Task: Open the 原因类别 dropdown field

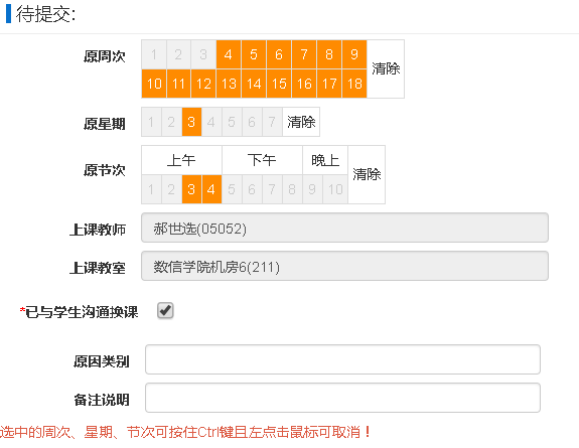Action: coord(343,359)
